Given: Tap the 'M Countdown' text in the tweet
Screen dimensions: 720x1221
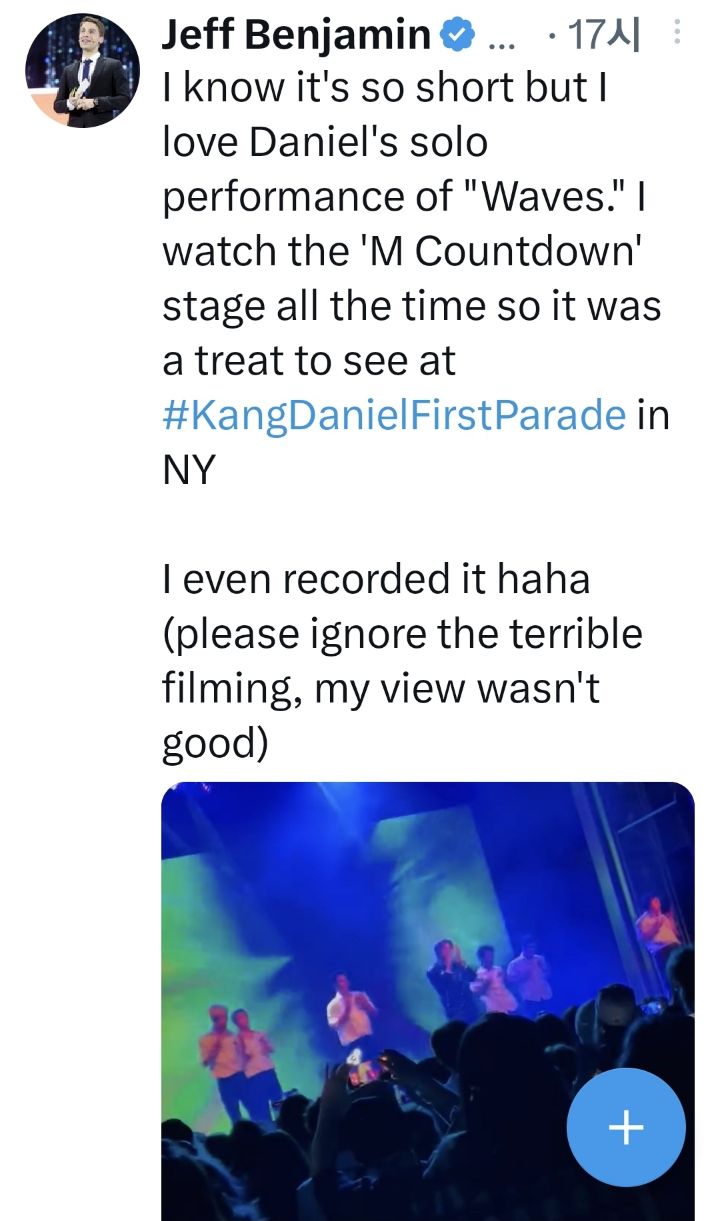Looking at the screenshot, I should point(527,252).
